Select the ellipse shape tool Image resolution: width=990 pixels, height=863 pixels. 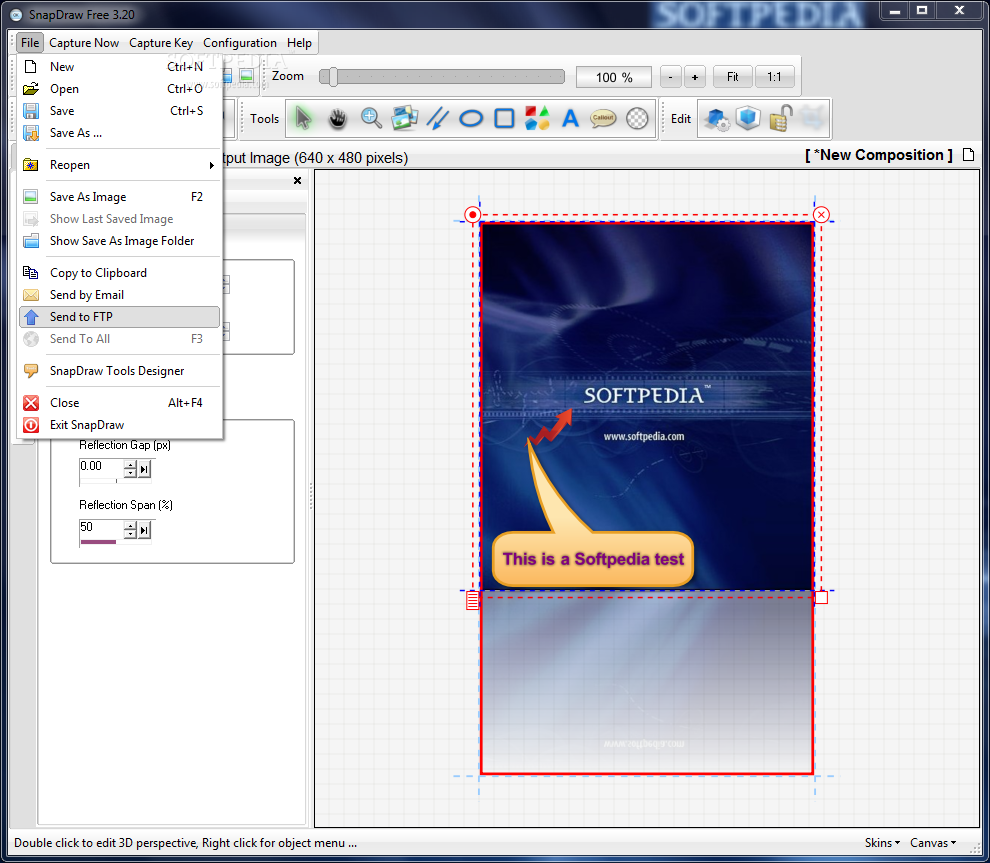[x=471, y=118]
